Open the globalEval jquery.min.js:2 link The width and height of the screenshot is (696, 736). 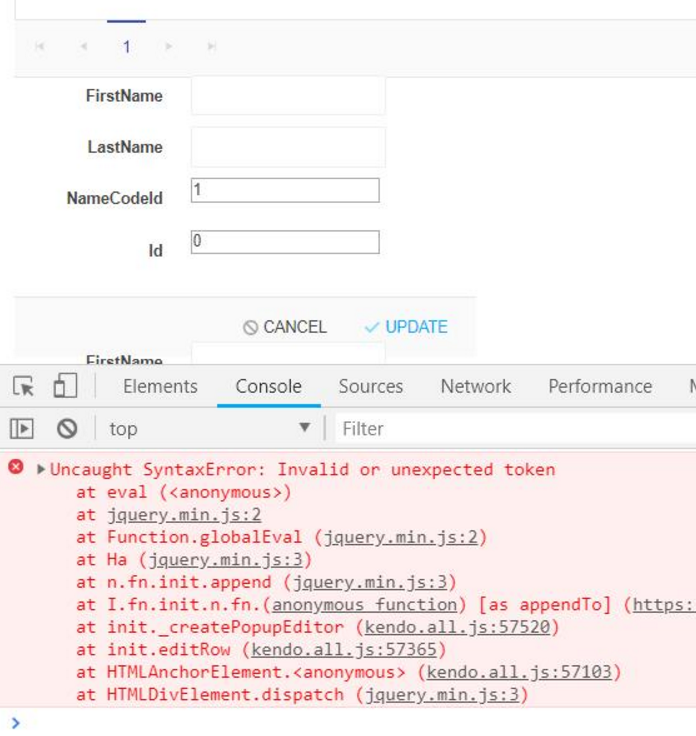[x=401, y=537]
